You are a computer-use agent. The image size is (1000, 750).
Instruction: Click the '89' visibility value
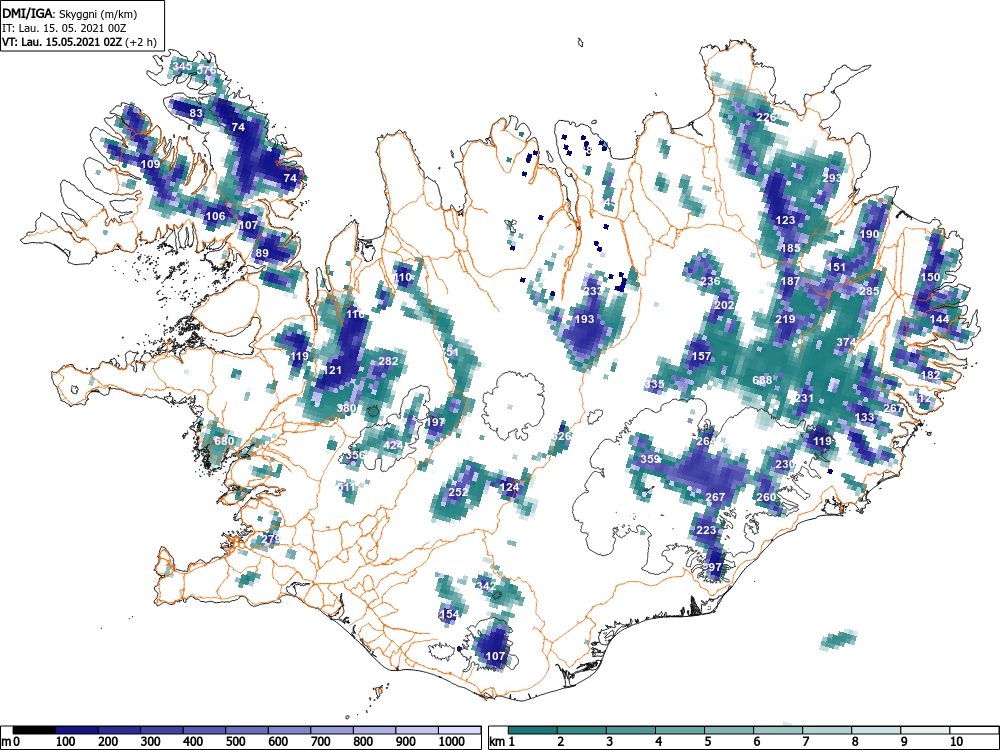point(261,253)
